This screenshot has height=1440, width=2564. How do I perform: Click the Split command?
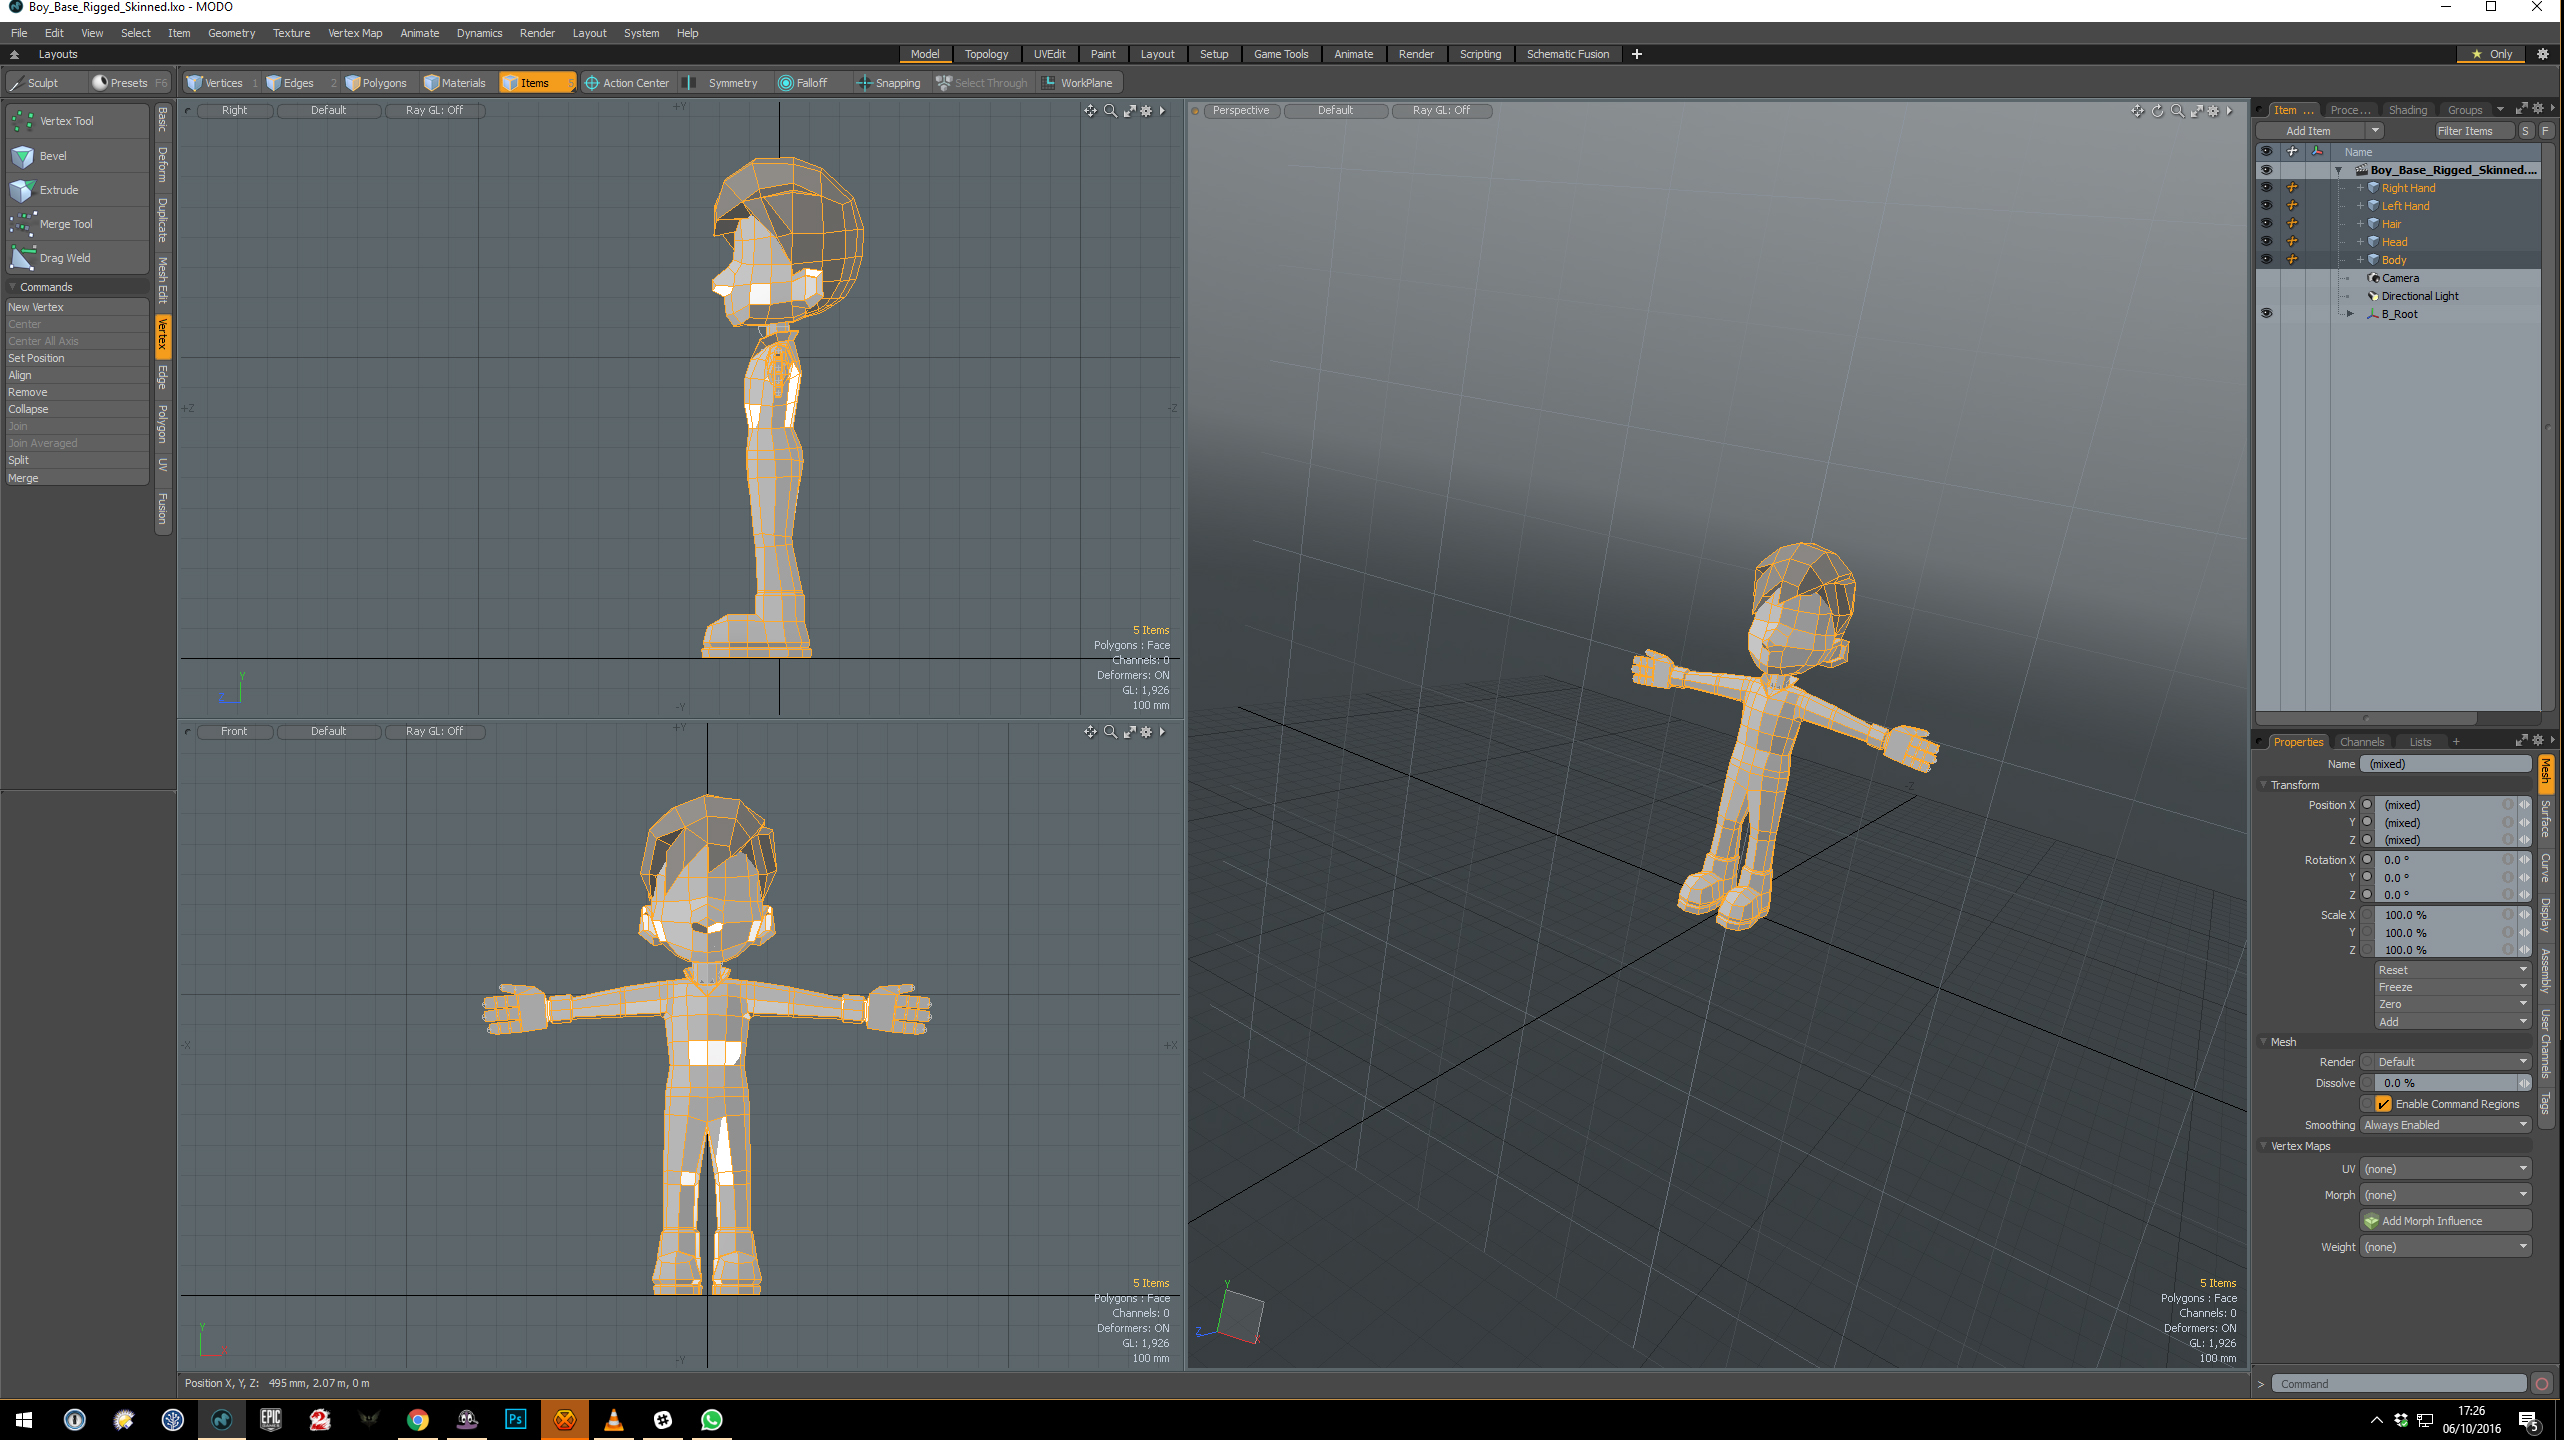point(76,460)
